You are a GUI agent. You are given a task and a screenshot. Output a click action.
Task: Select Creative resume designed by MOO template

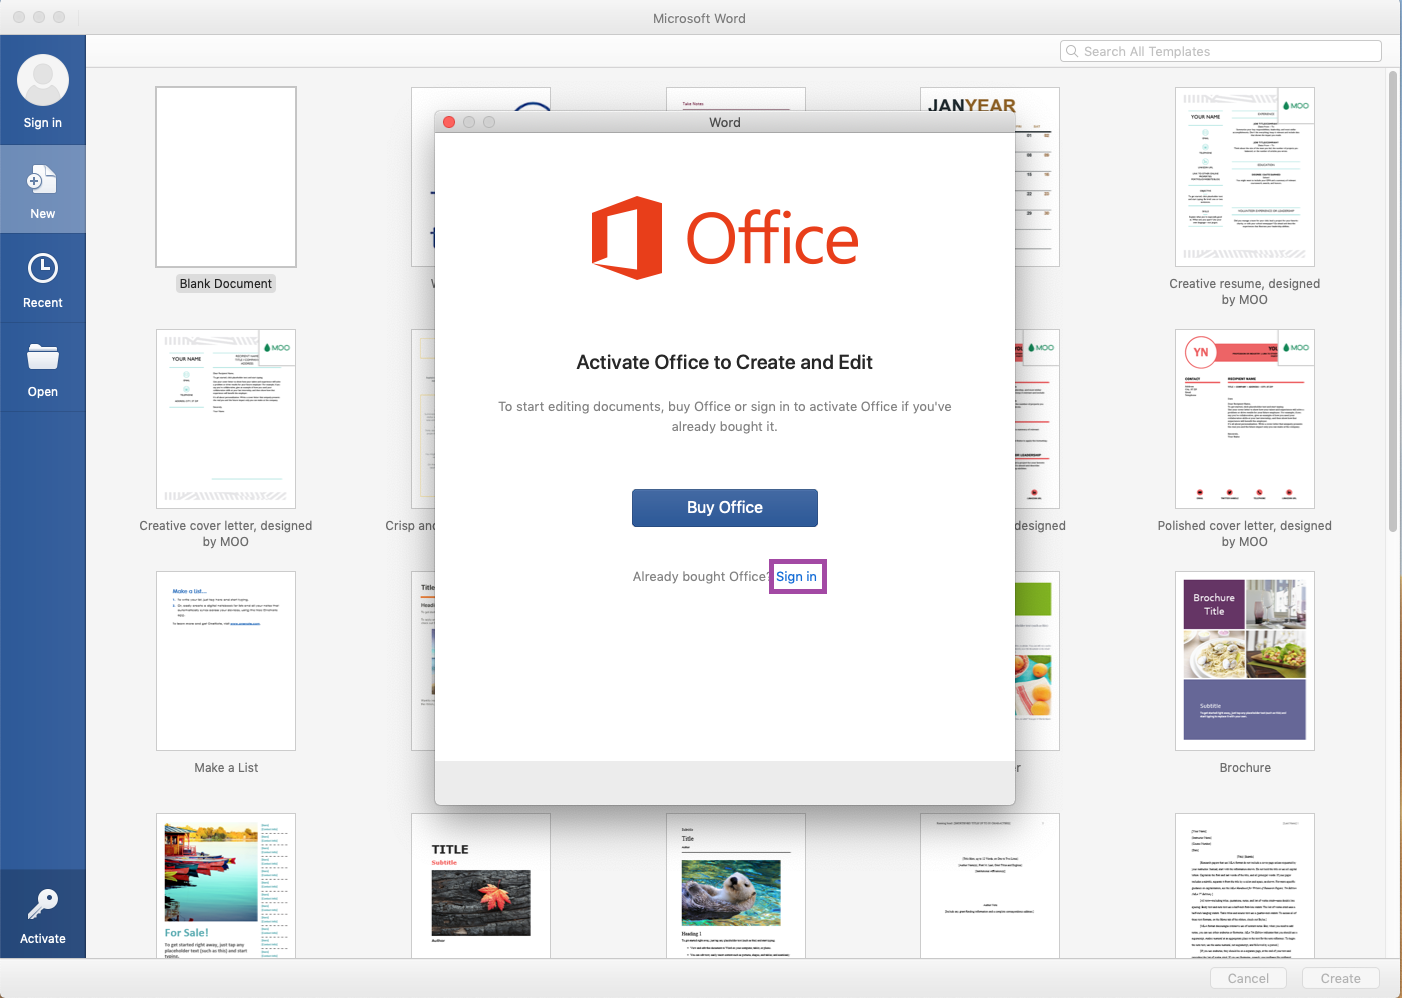[1245, 177]
